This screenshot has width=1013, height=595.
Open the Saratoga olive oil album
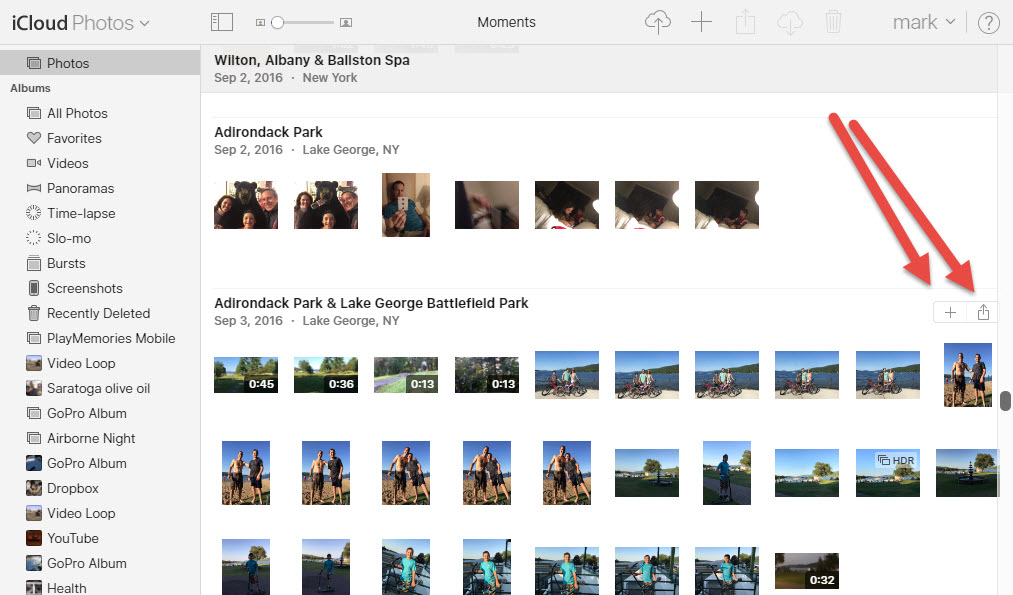point(100,388)
